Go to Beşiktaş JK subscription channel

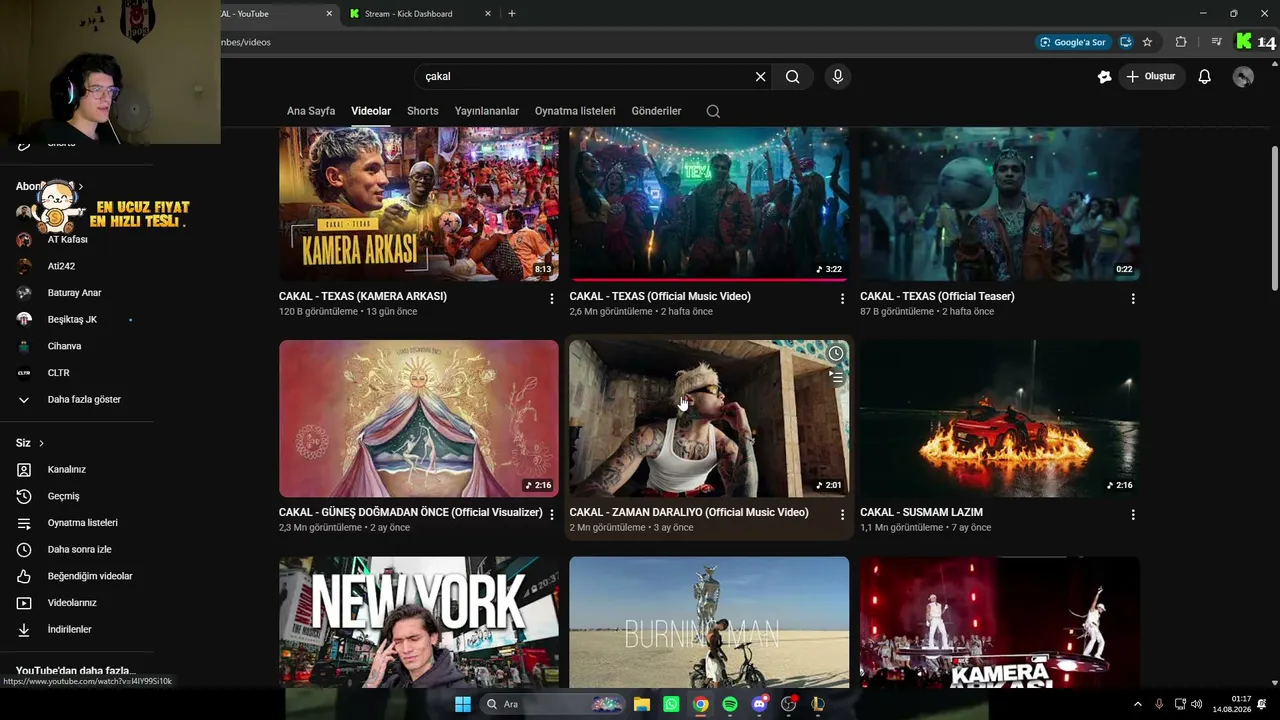click(72, 319)
